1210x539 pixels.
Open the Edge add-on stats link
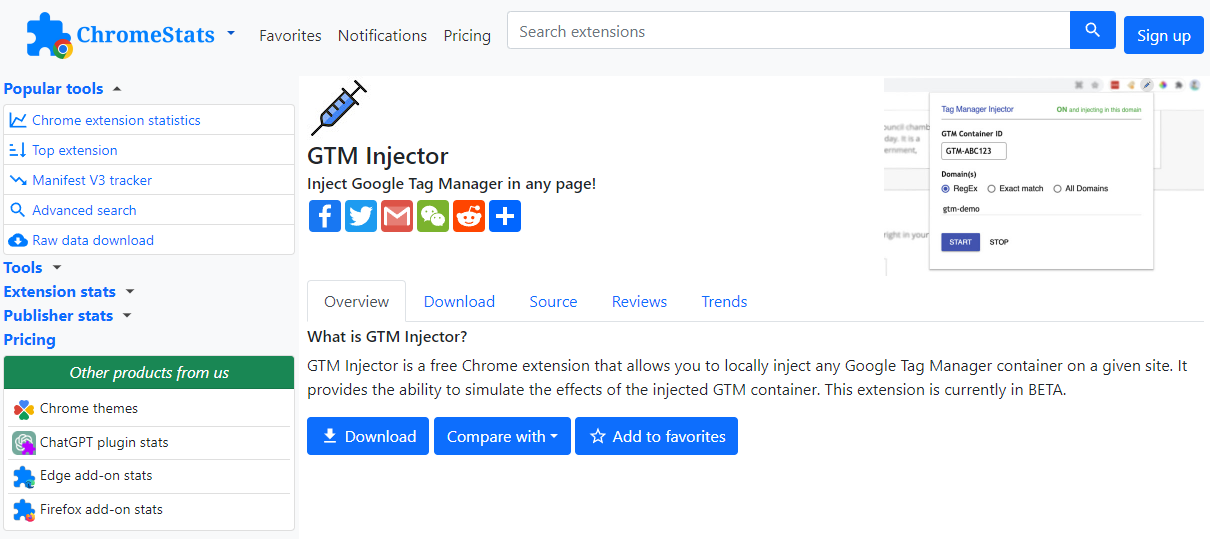96,475
